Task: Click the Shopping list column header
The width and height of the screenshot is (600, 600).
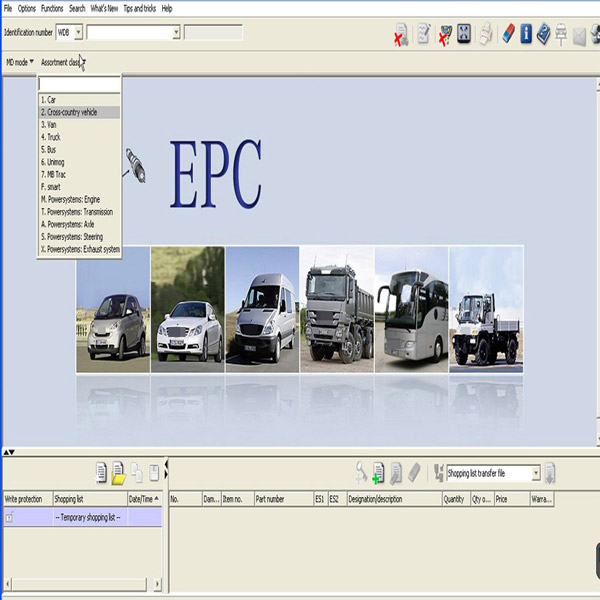Action: (x=90, y=499)
